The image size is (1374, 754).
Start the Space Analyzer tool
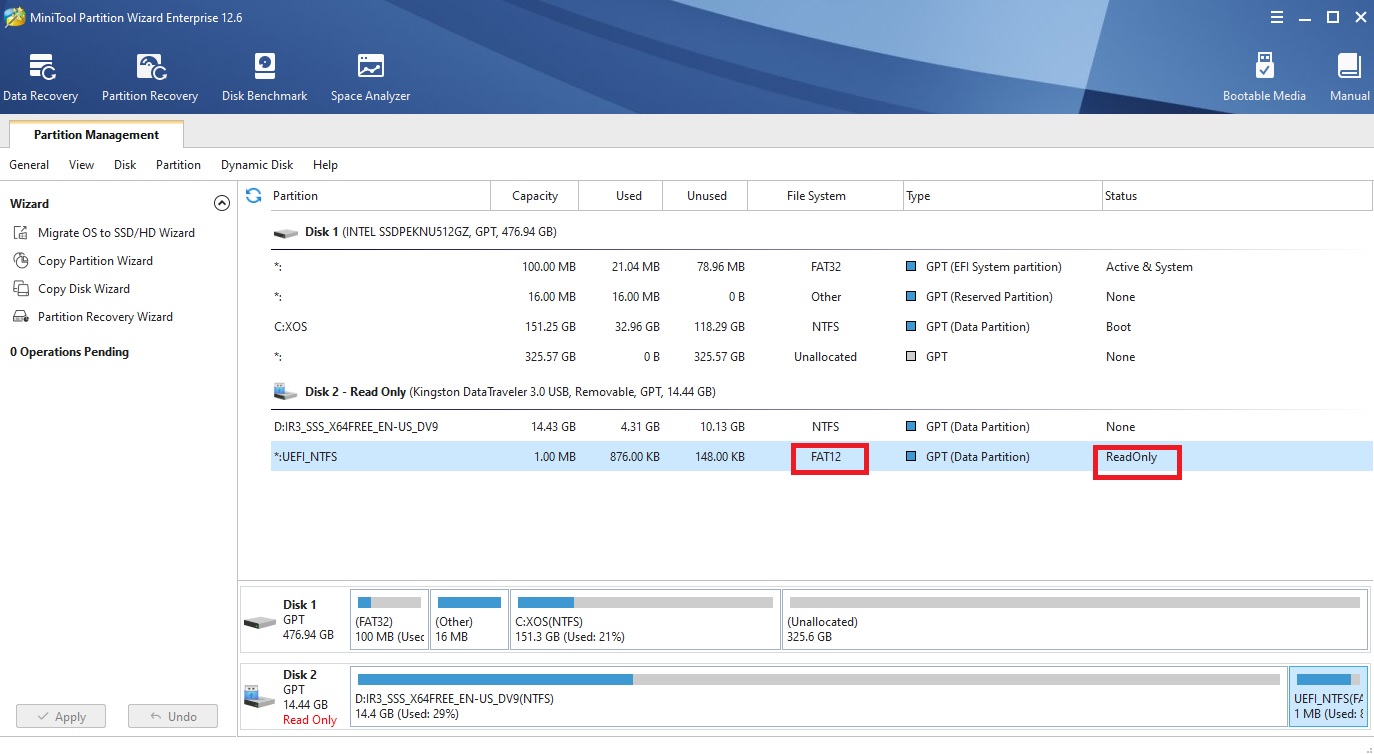click(x=370, y=77)
